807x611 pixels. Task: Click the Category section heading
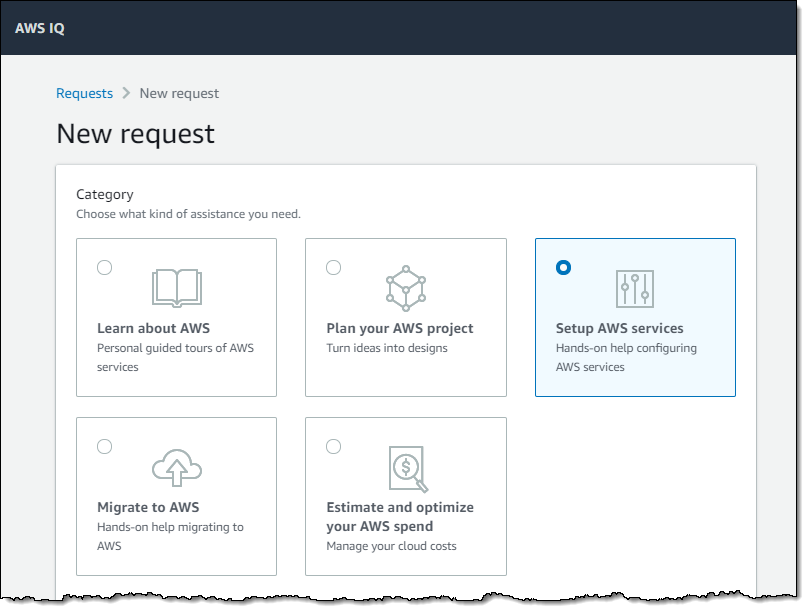pyautogui.click(x=105, y=195)
